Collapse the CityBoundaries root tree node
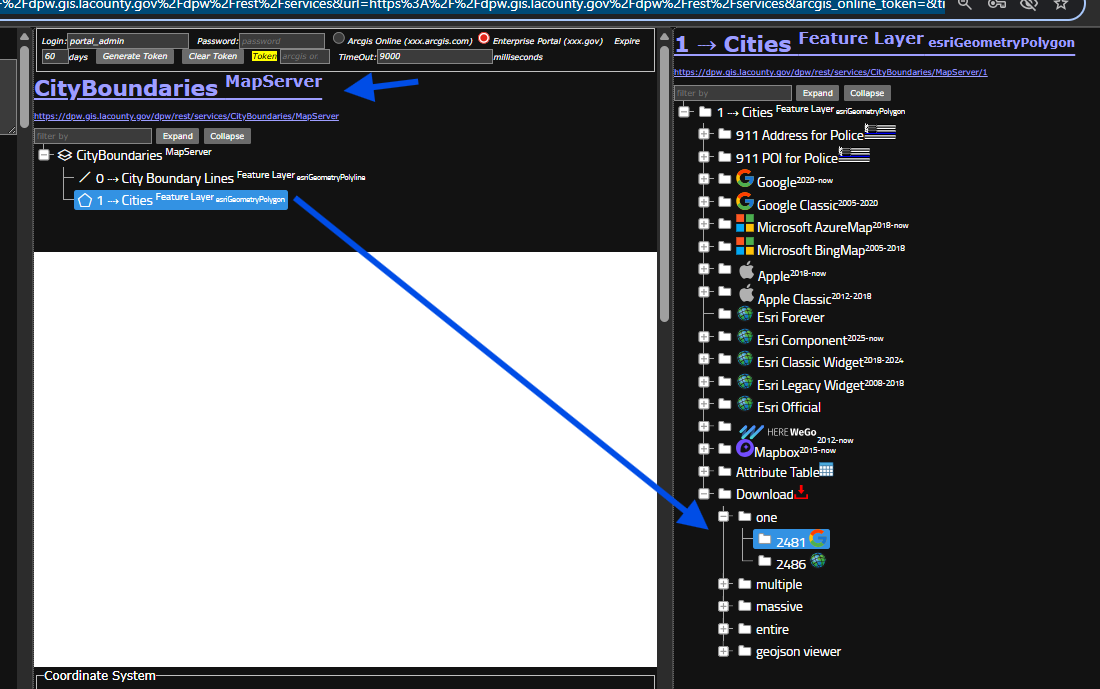 pos(44,155)
